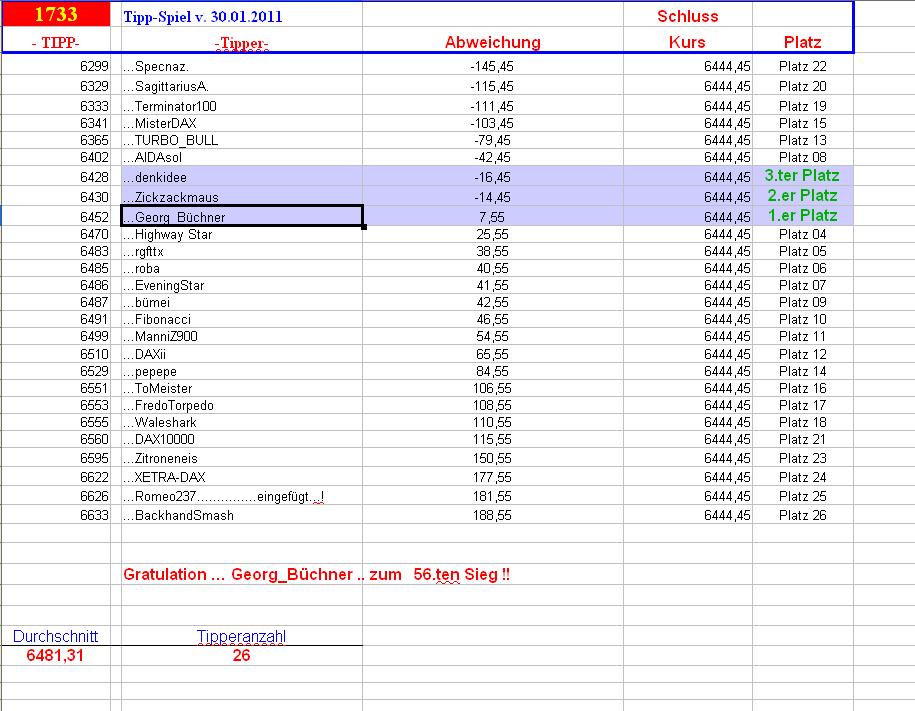Image resolution: width=915 pixels, height=711 pixels.
Task: Click the Durchschnitt label
Action: click(55, 636)
